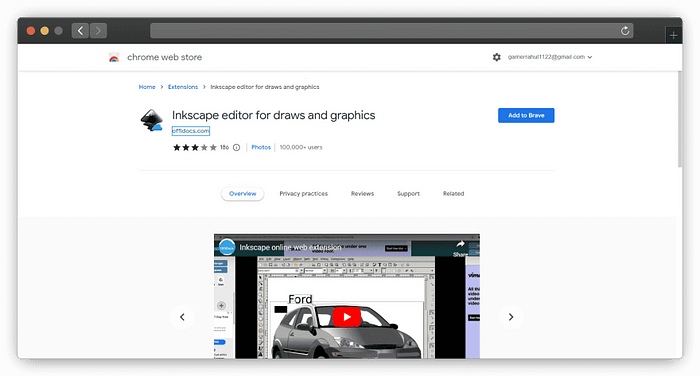Click the 'Inkscape editor for draws and graphics' heading
This screenshot has width=700, height=376.
click(274, 115)
